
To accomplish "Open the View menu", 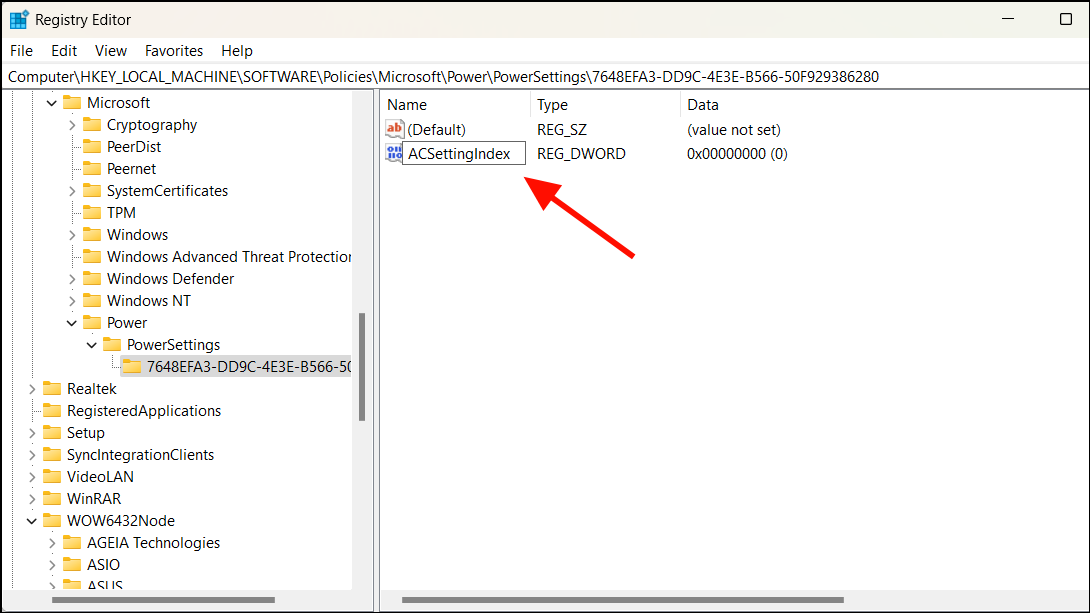I will [111, 51].
